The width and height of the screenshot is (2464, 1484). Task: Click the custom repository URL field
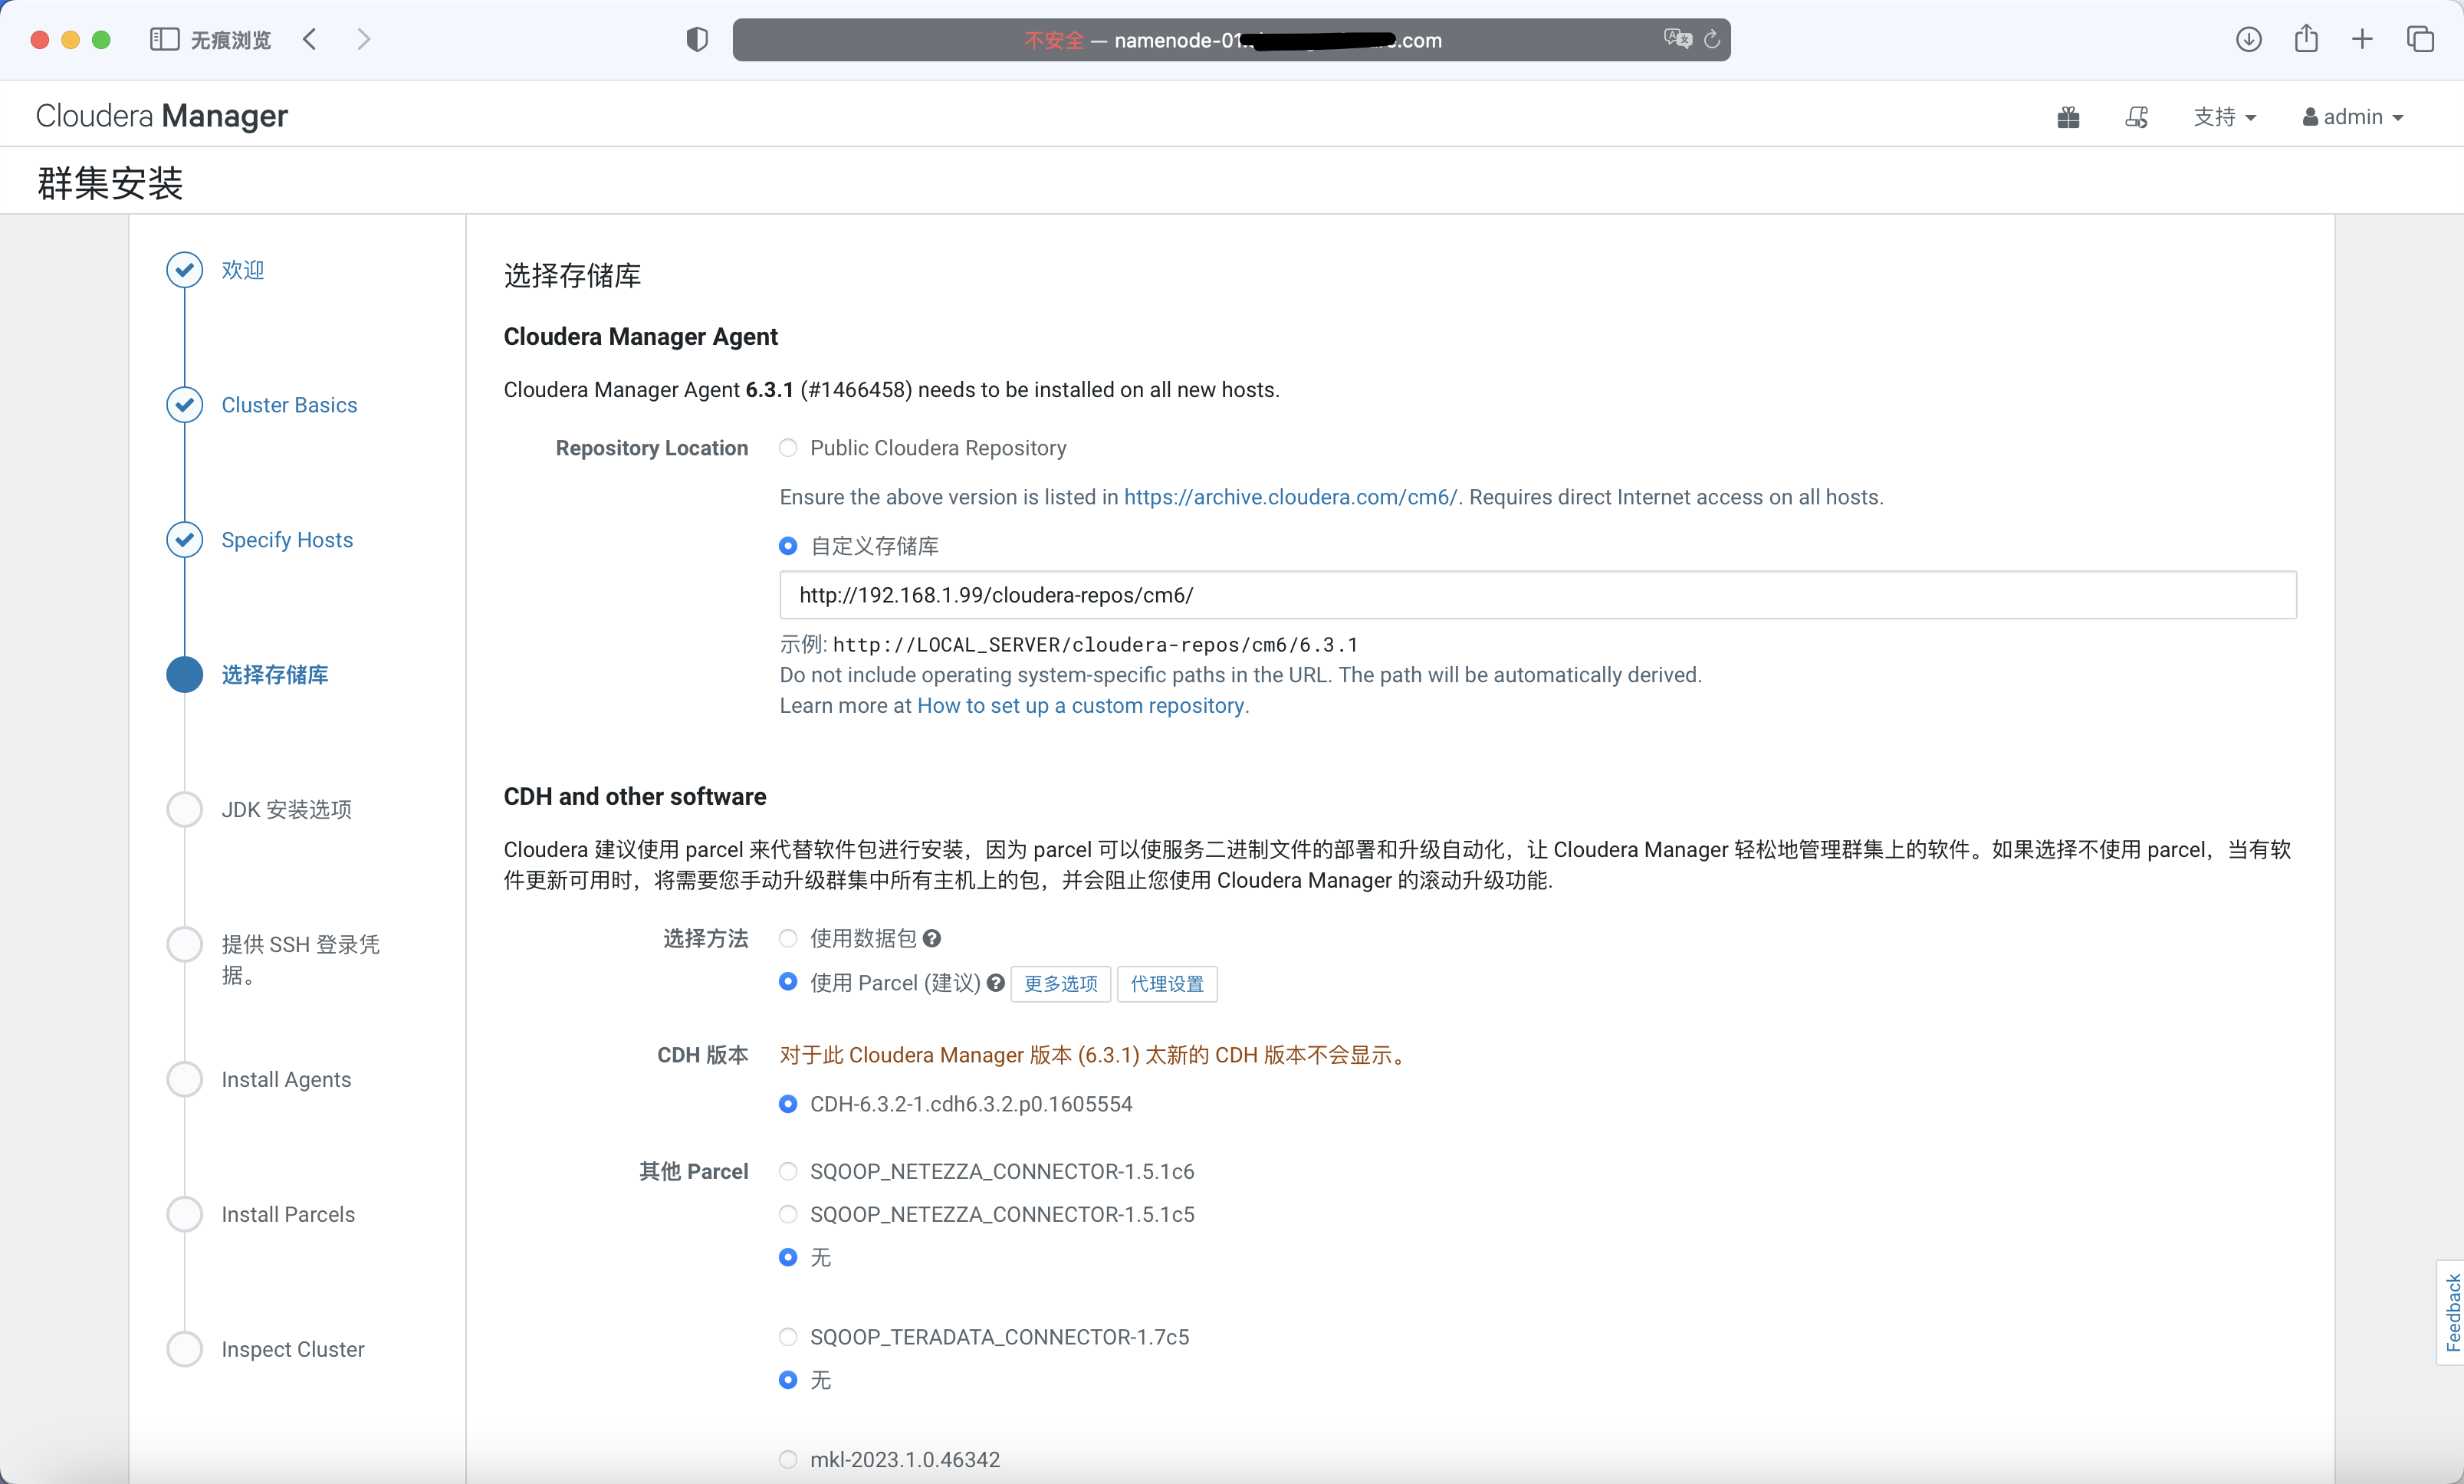click(x=1537, y=595)
